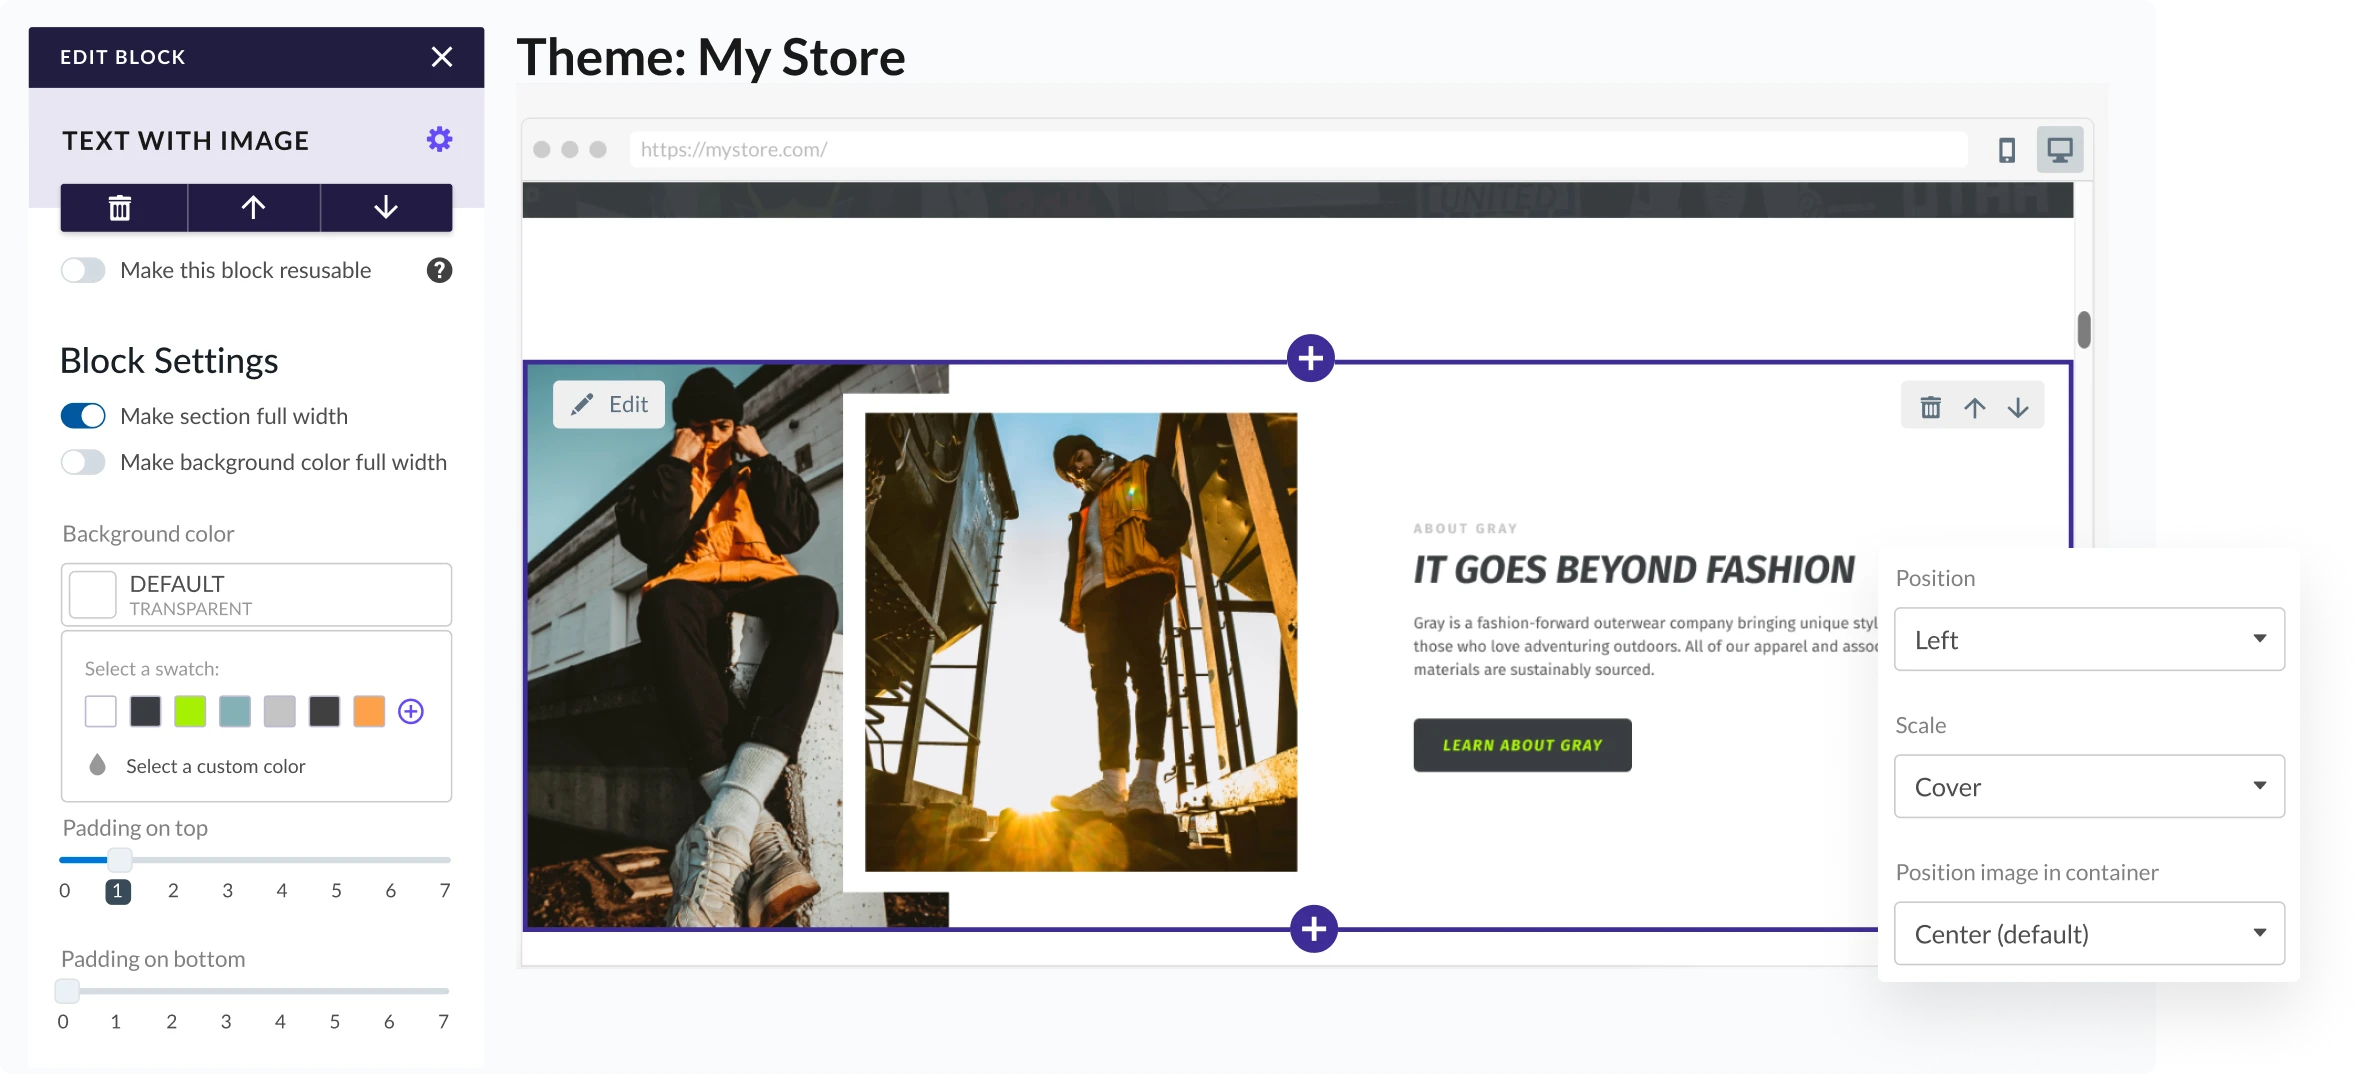2370x1082 pixels.
Task: Open Text With Image settings gear
Action: click(x=439, y=139)
